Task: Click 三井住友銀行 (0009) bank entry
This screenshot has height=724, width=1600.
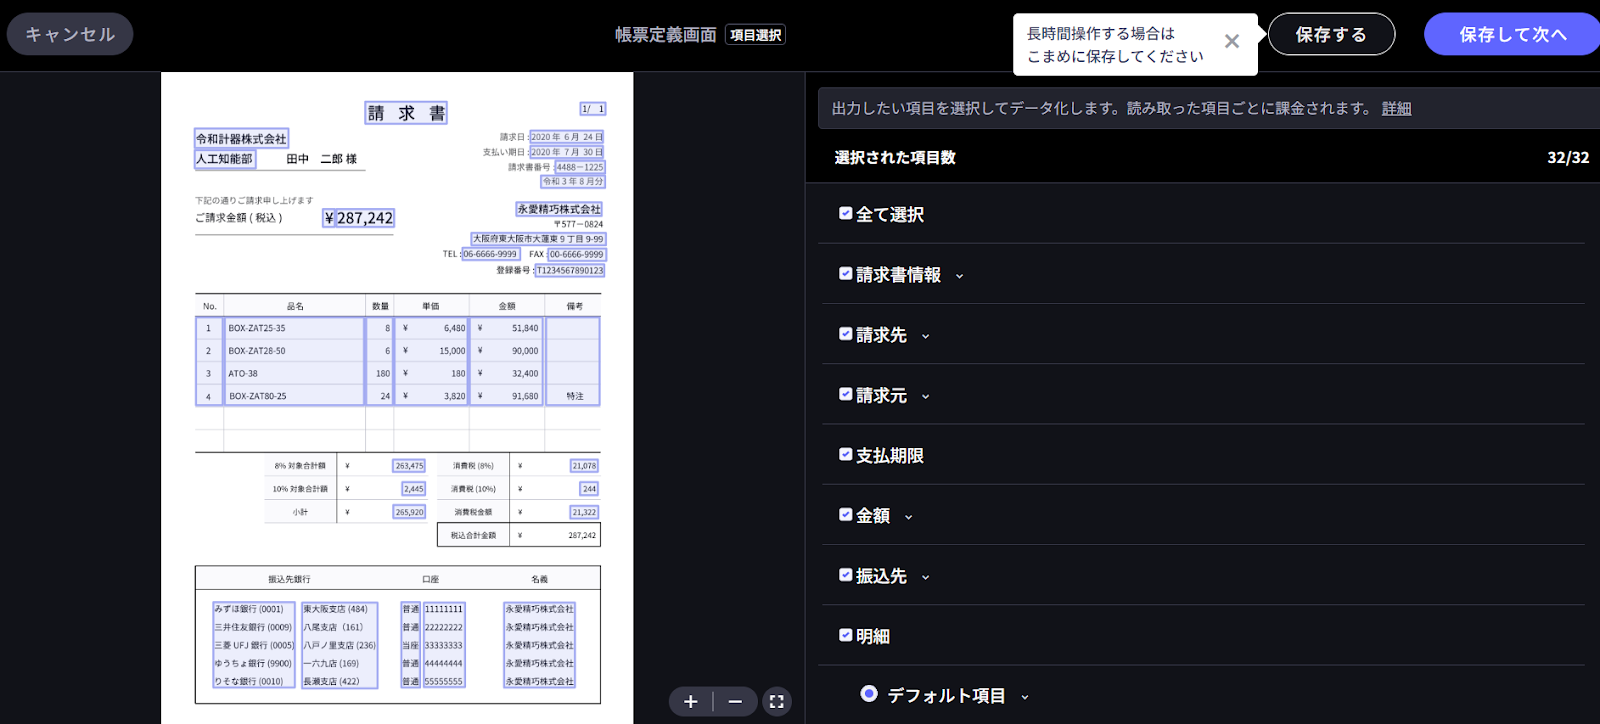Action: [253, 627]
